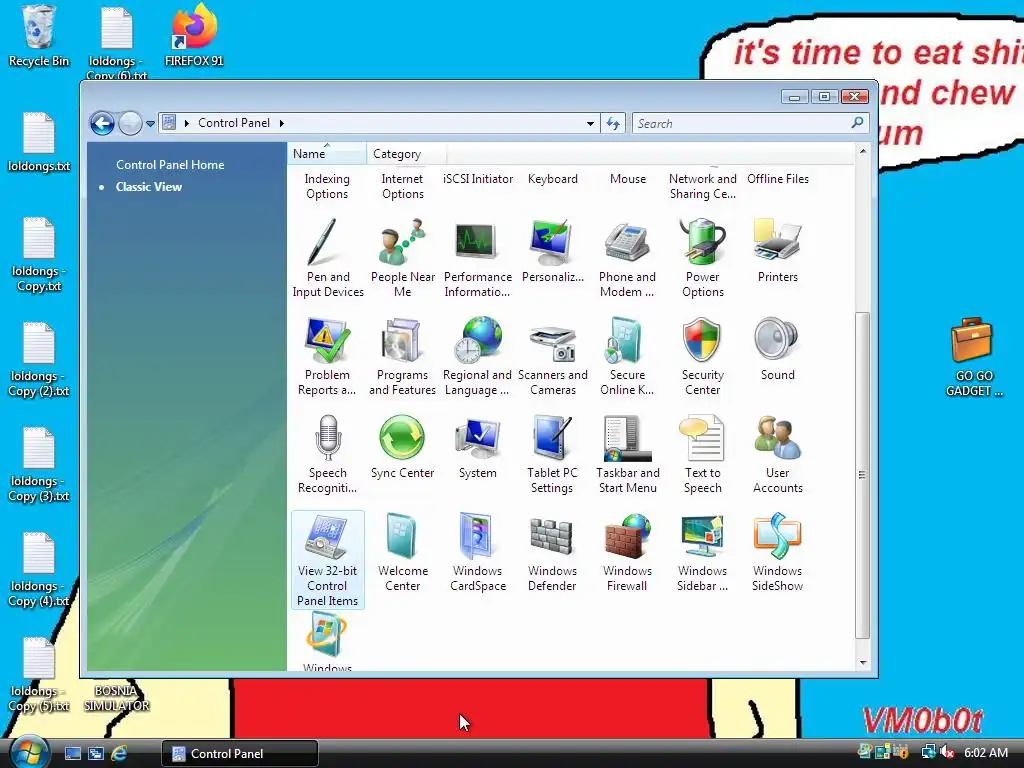
Task: Open Performance Information and Tools
Action: (477, 259)
